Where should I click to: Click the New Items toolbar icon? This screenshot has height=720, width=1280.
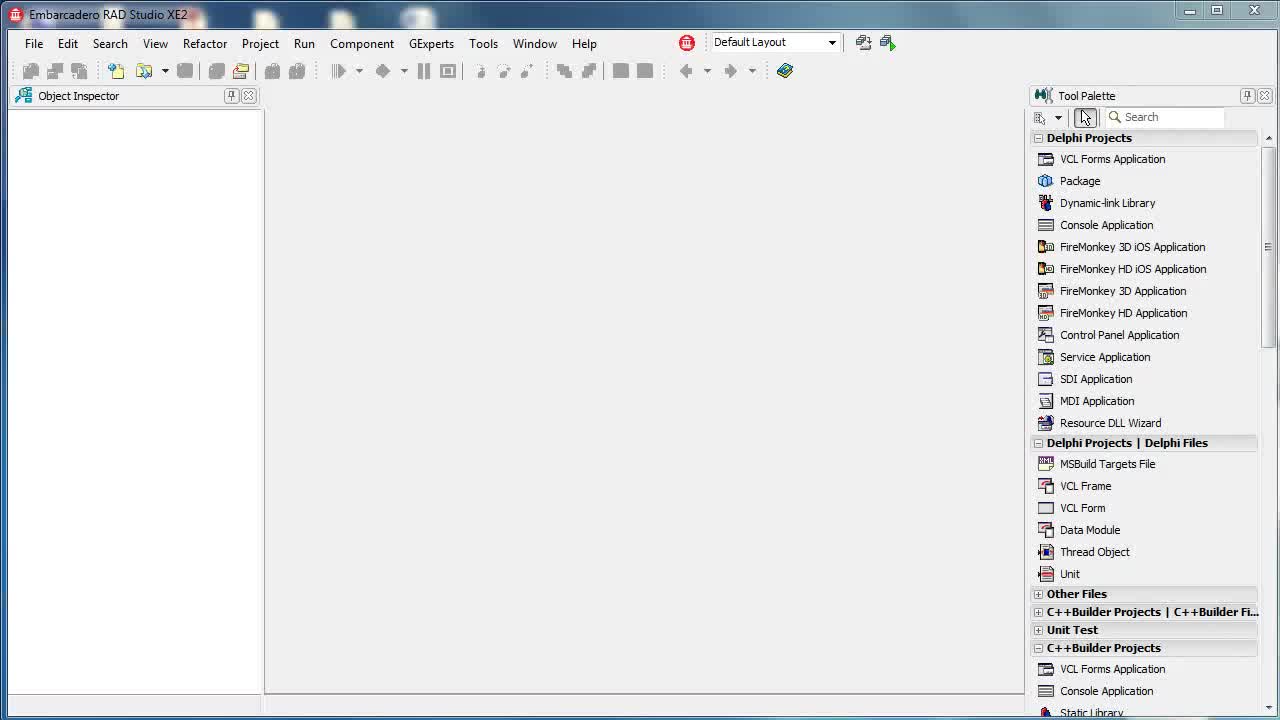point(116,71)
